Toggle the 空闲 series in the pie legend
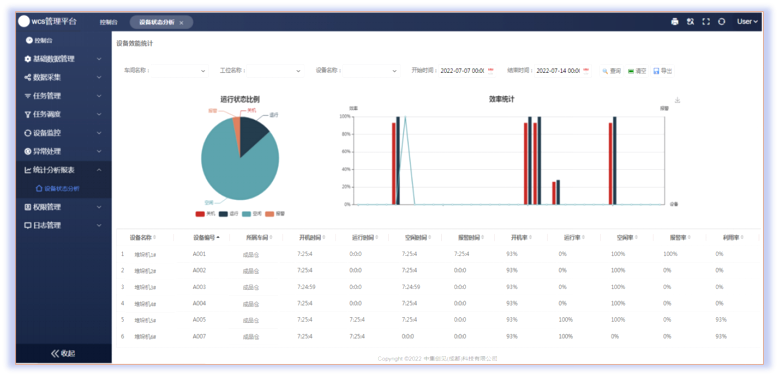This screenshot has width=779, height=376. click(252, 214)
